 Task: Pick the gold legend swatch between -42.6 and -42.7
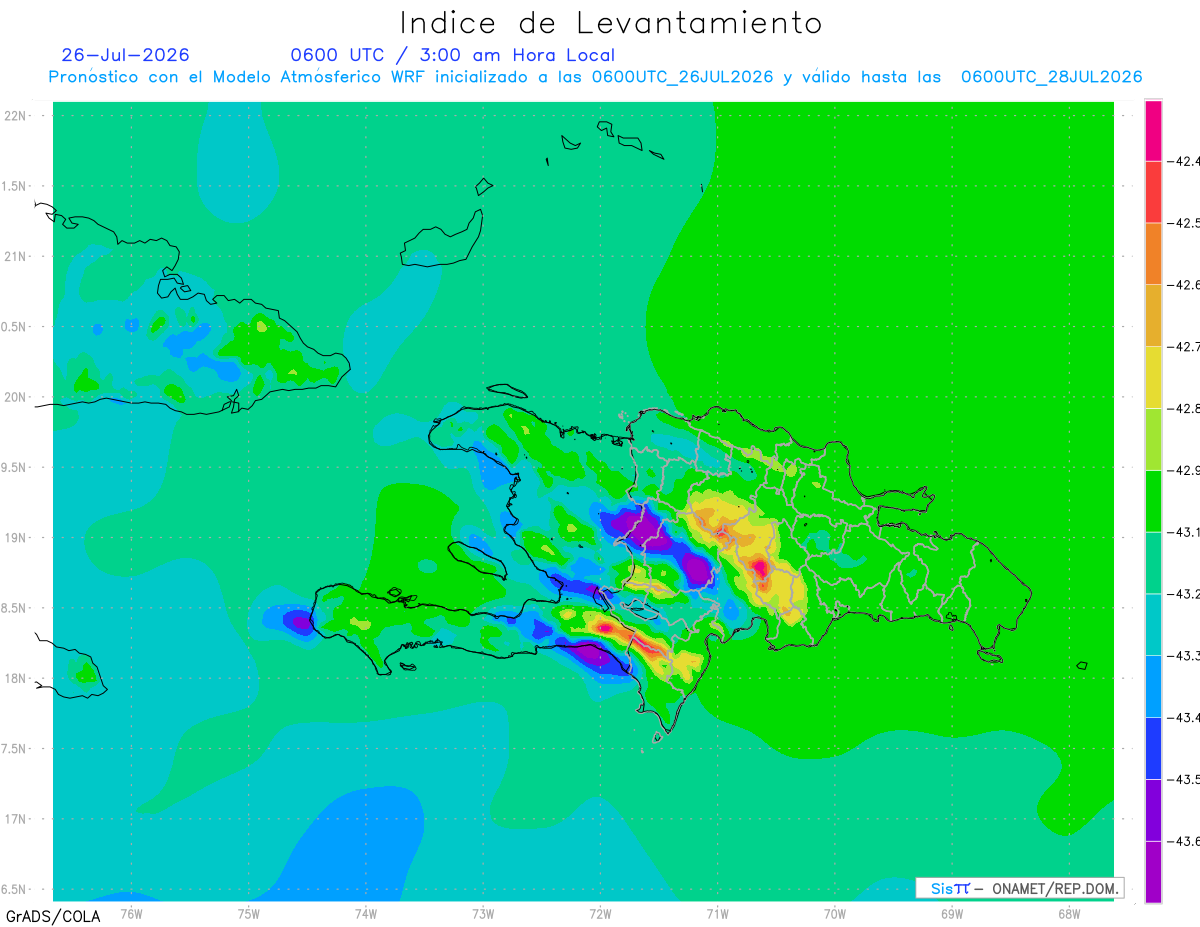(1153, 316)
